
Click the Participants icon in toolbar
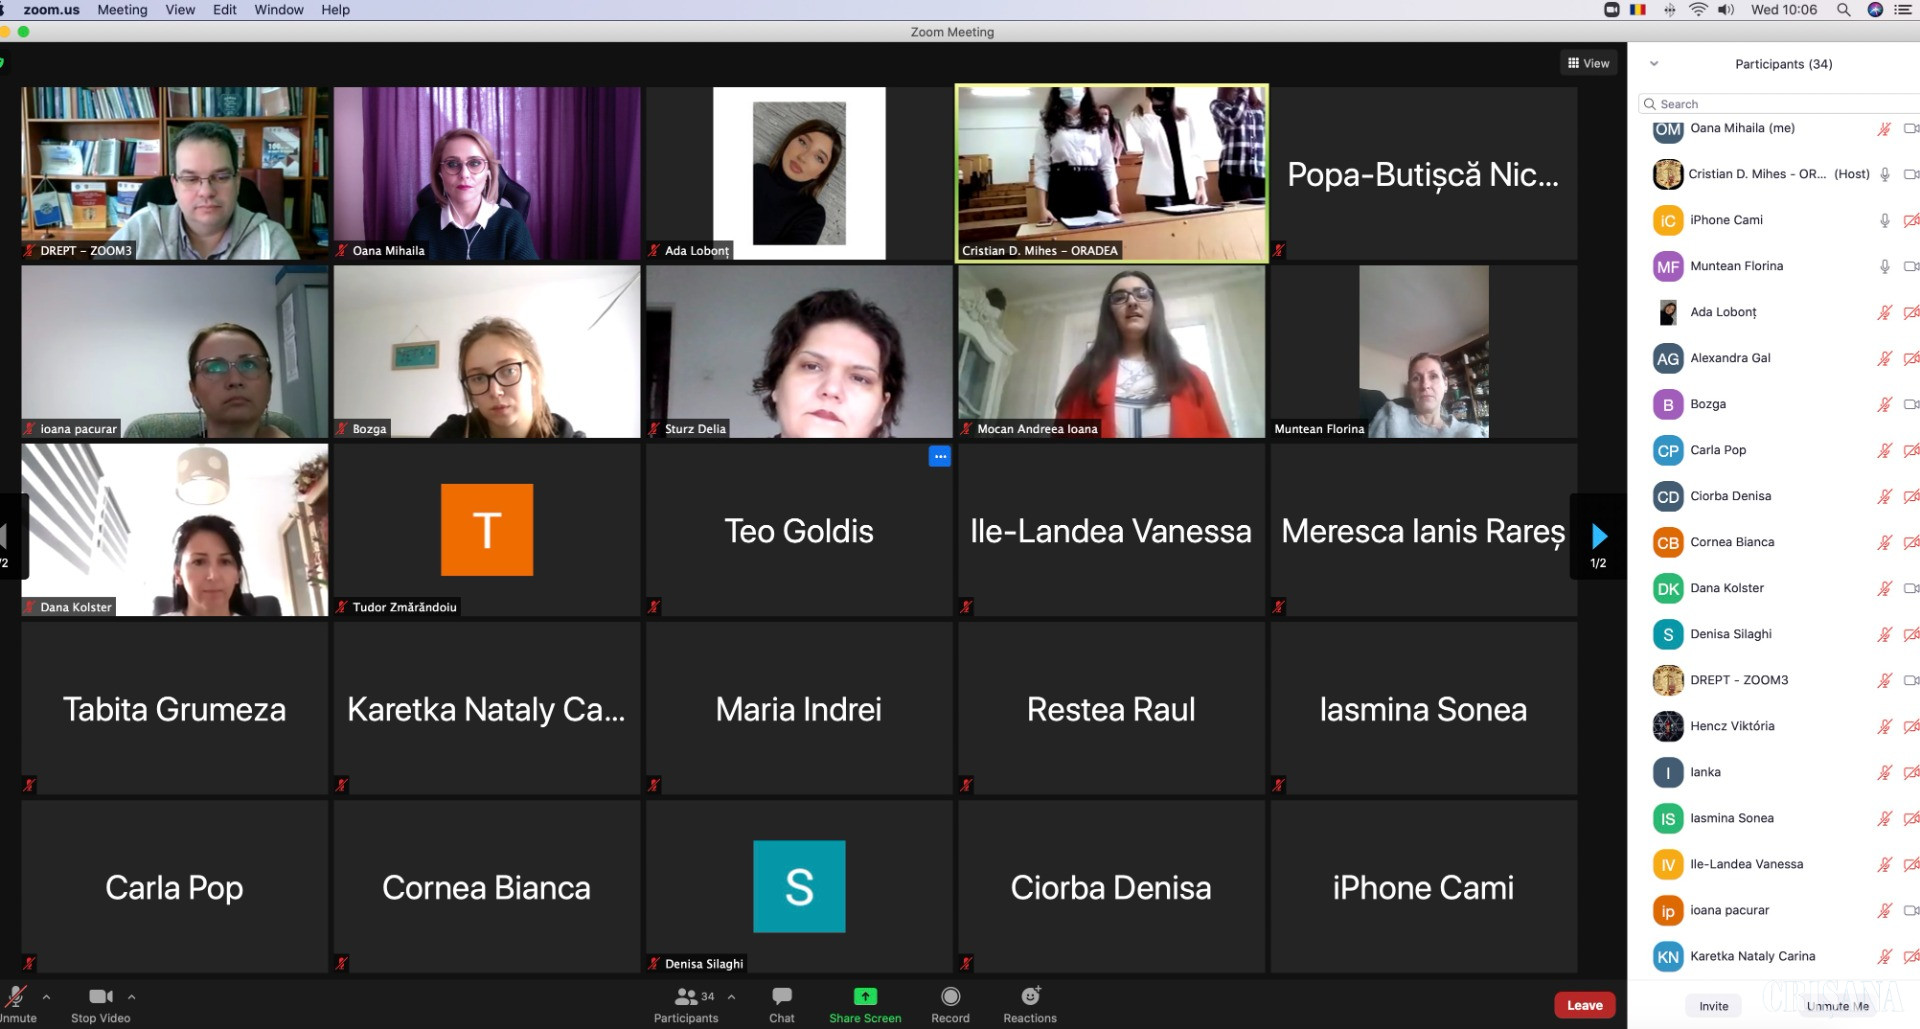pyautogui.click(x=686, y=996)
